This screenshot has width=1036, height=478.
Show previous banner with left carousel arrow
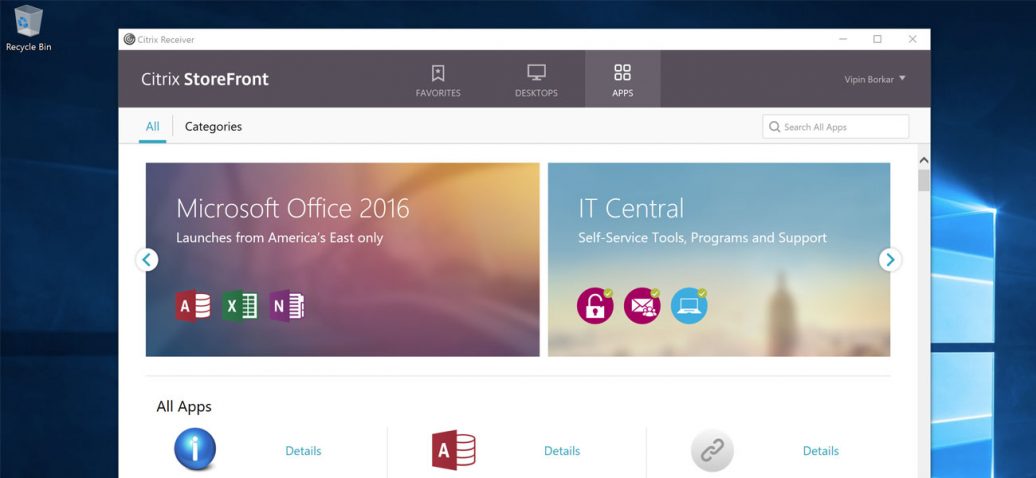pyautogui.click(x=147, y=260)
